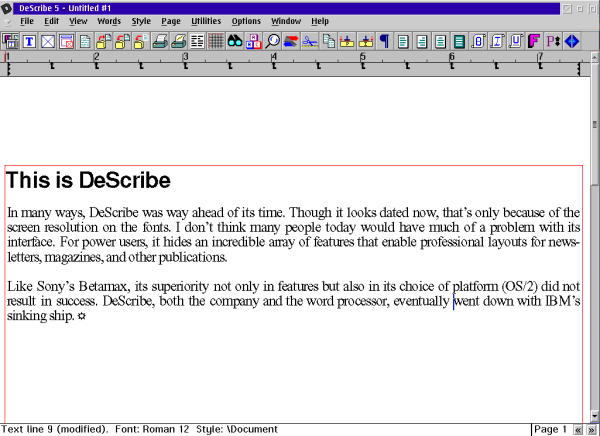Viewport: 600px width, 436px height.
Task: Click the magnifying glass zoom icon
Action: pos(272,41)
